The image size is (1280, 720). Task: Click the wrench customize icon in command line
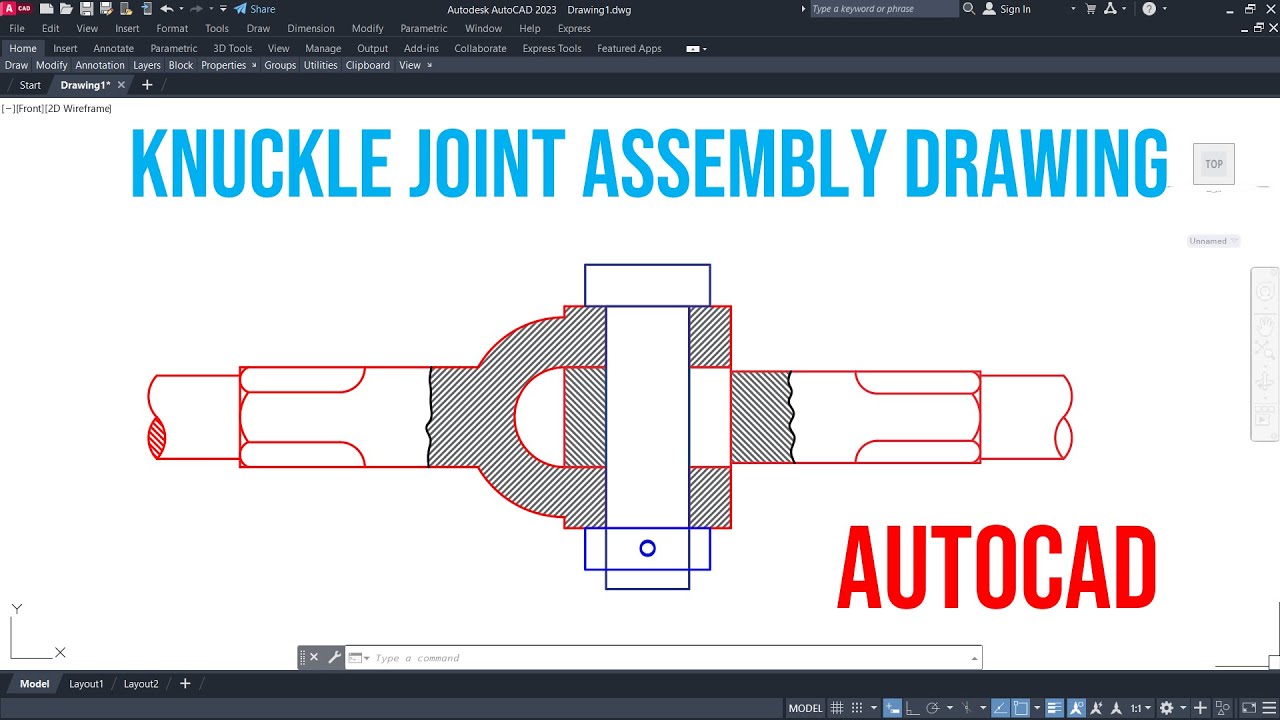pos(334,657)
